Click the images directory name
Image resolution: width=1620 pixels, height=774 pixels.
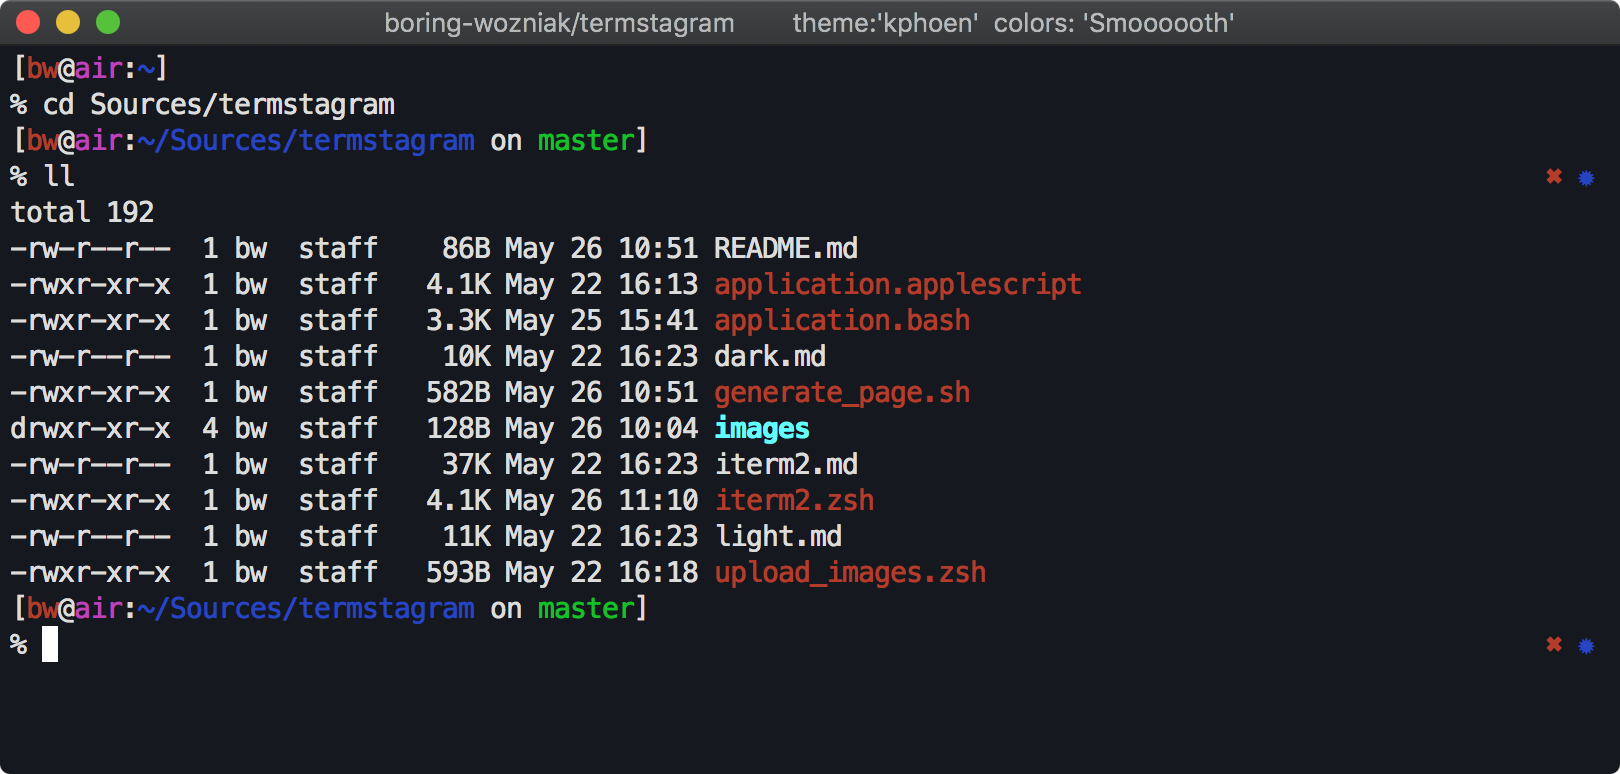pos(761,429)
